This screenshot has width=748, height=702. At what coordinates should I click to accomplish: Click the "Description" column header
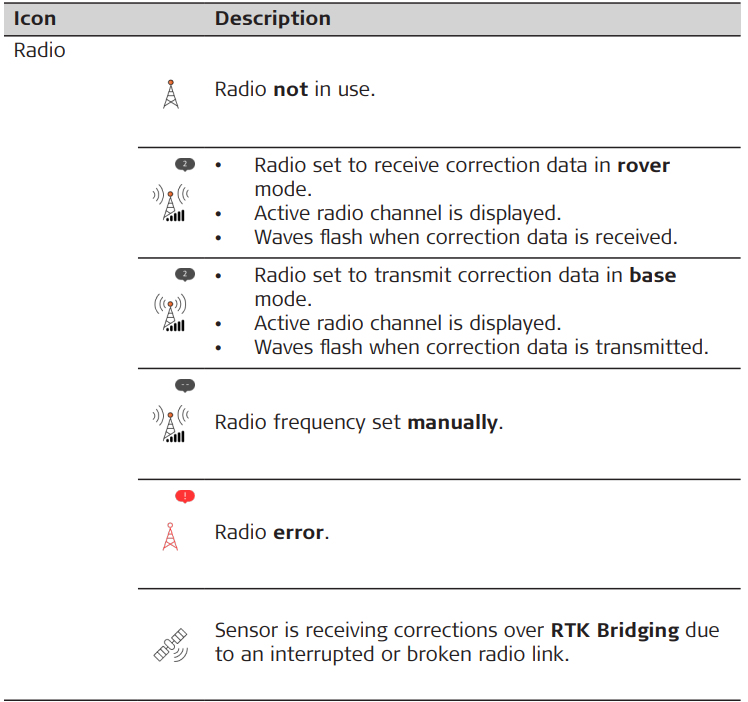272,19
